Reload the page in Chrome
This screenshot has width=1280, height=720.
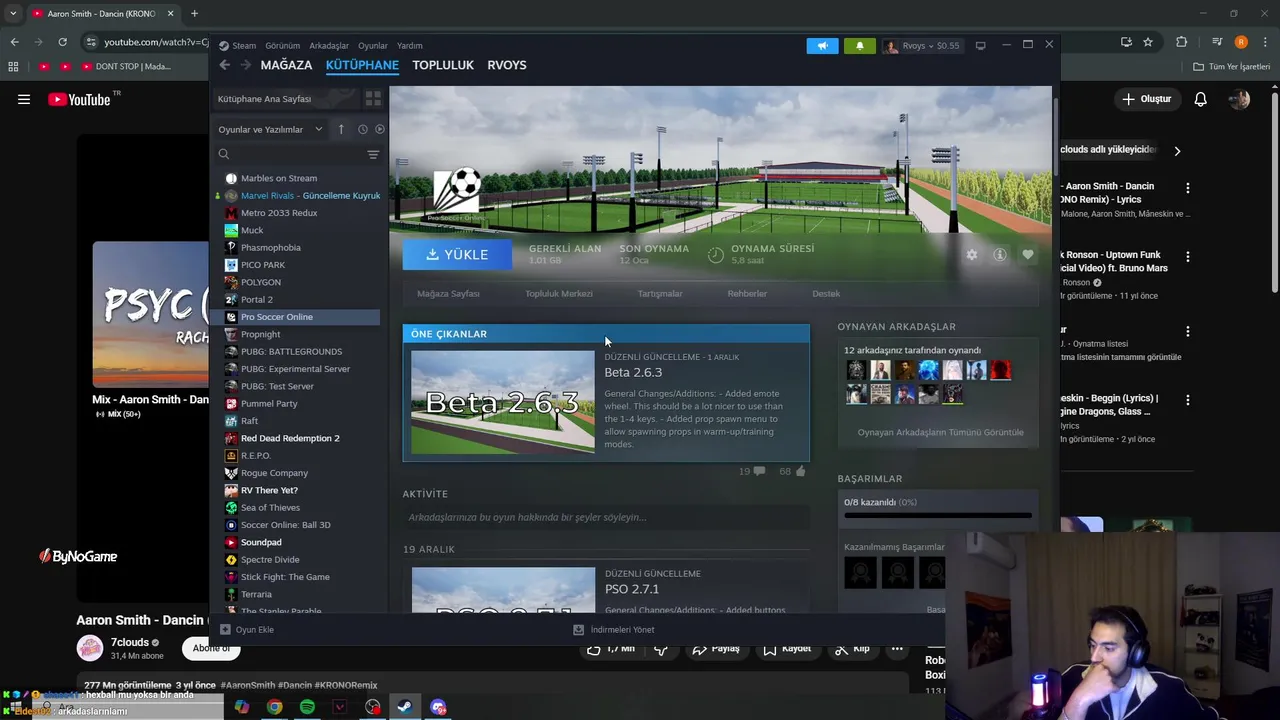coord(62,42)
